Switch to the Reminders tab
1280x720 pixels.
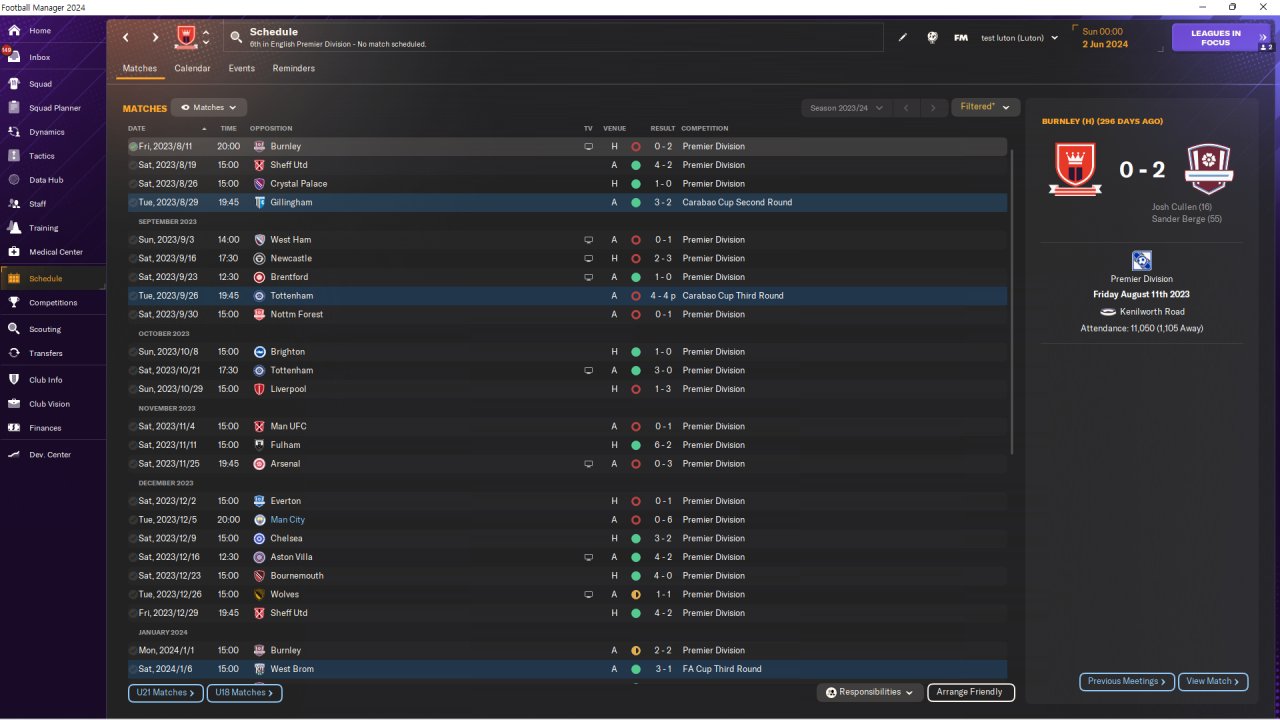point(294,68)
